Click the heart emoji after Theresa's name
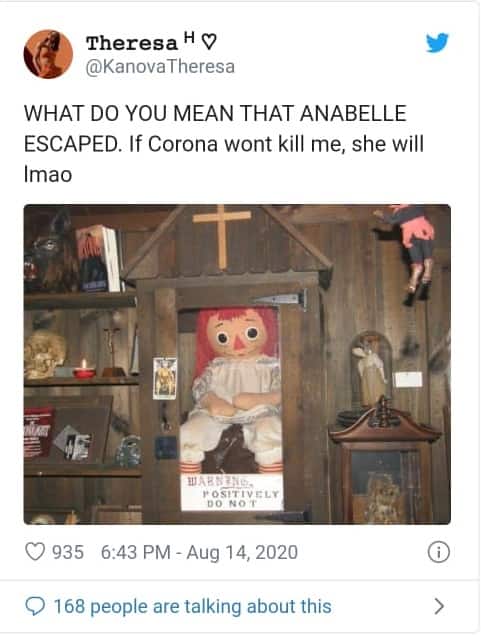 [x=209, y=42]
